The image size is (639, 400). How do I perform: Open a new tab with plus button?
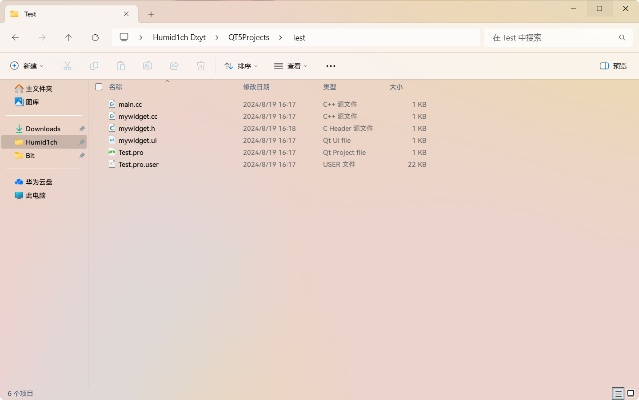point(151,14)
